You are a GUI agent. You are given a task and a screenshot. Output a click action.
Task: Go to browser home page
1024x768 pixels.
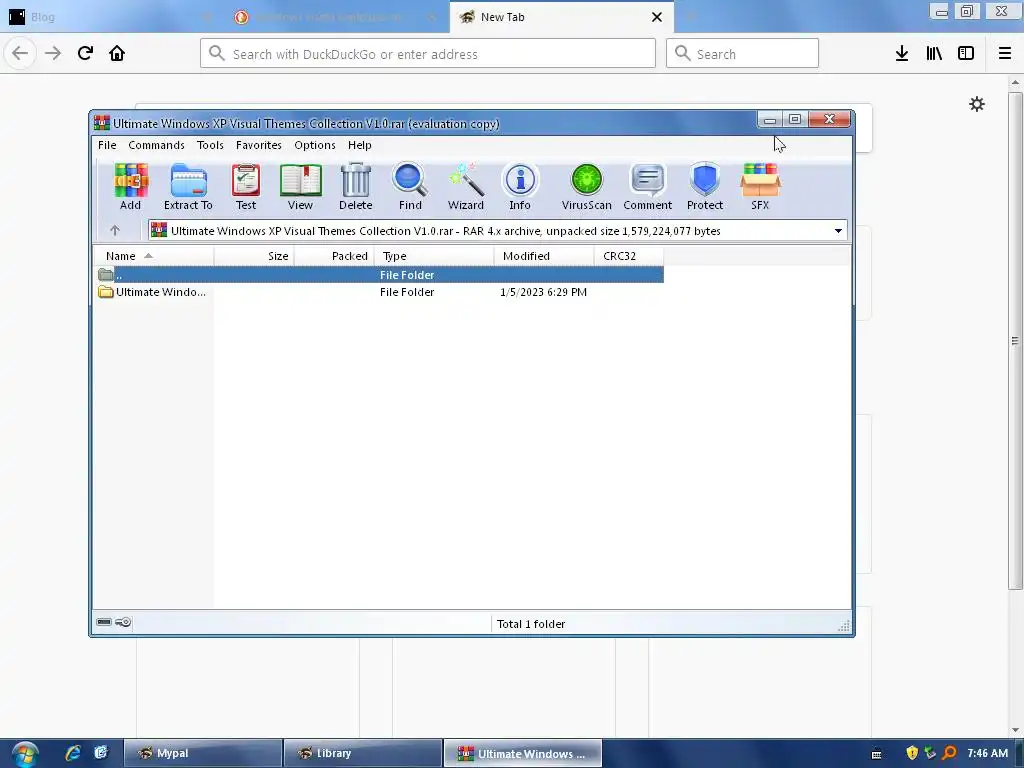point(117,53)
